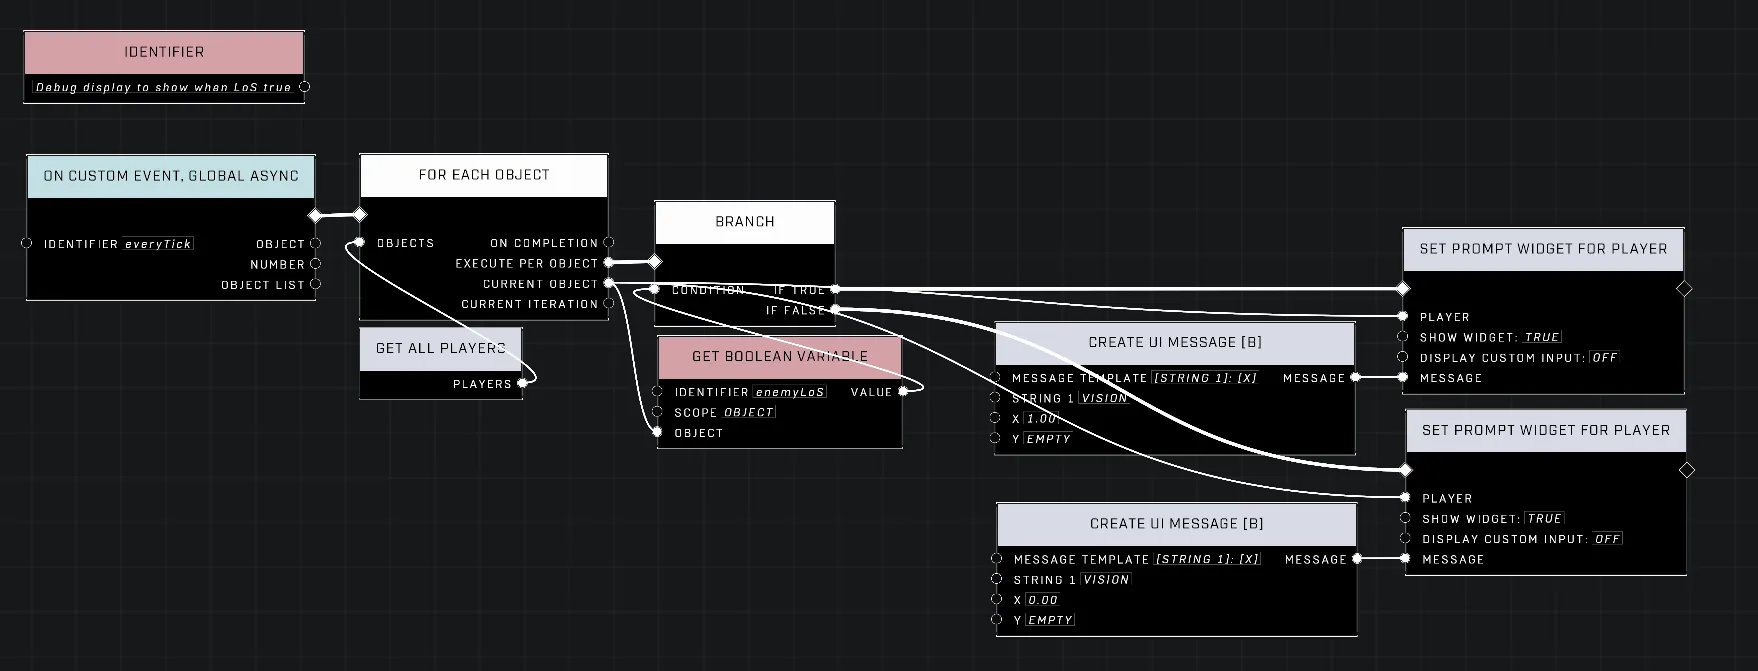Screen dimensions: 1758x671
Task: Click PLAYER input port on upper Set Prompt Widget
Action: 1403,316
